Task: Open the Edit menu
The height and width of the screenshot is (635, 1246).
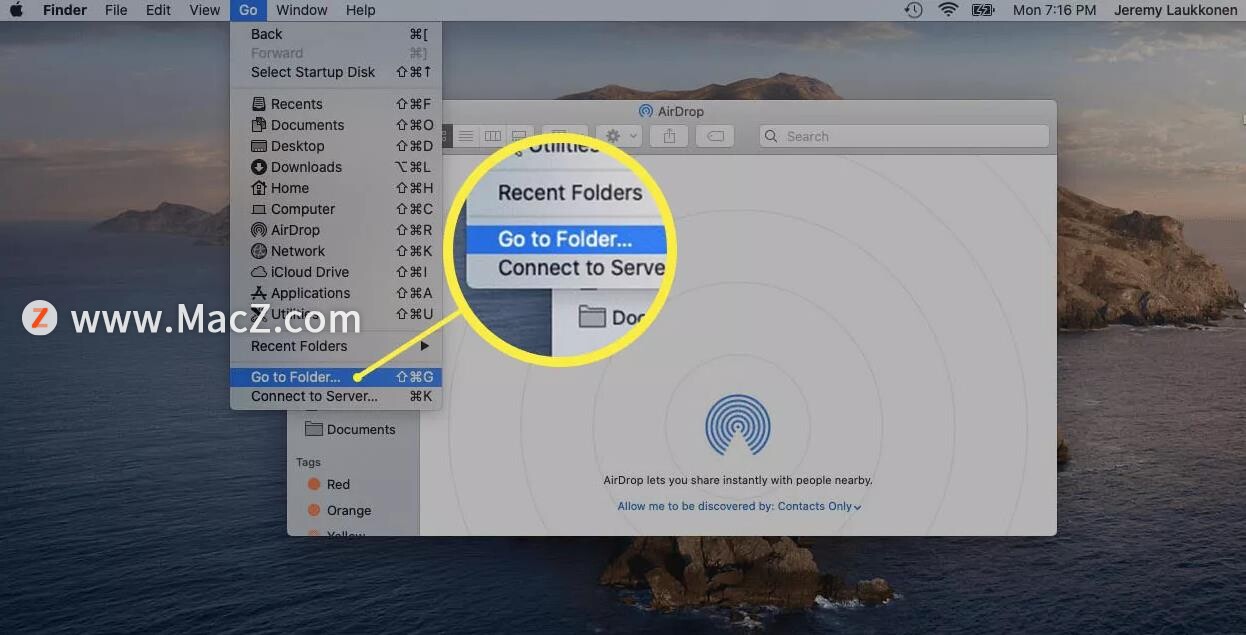Action: (x=158, y=10)
